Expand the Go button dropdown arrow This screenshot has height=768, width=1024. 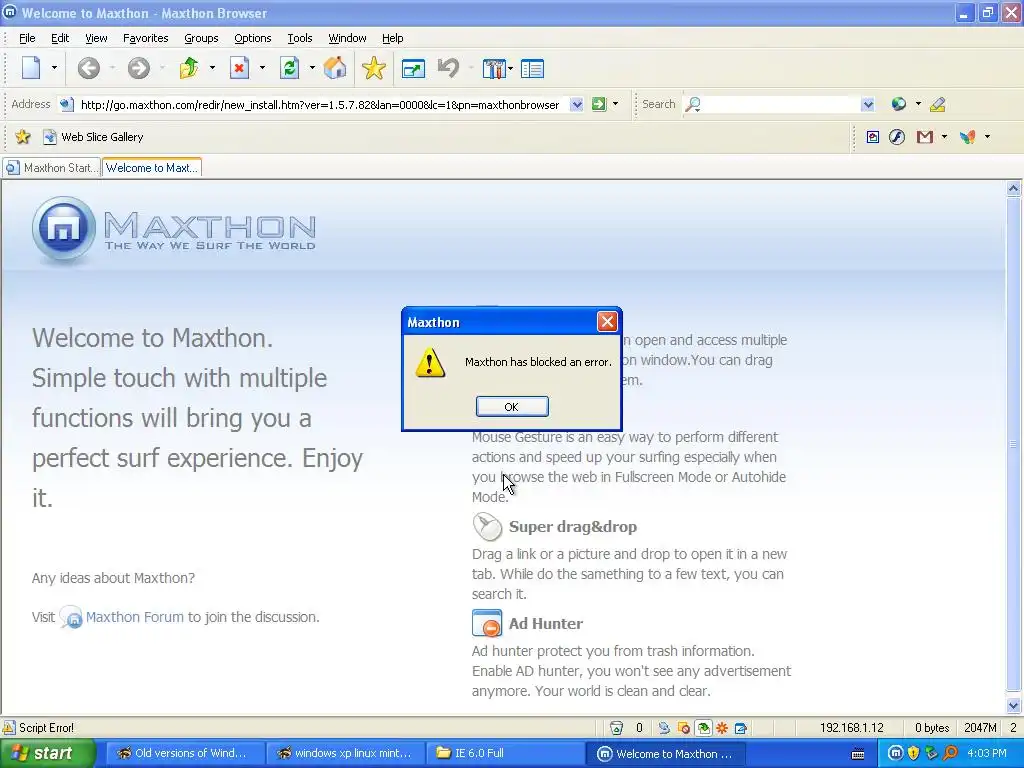pyautogui.click(x=615, y=104)
